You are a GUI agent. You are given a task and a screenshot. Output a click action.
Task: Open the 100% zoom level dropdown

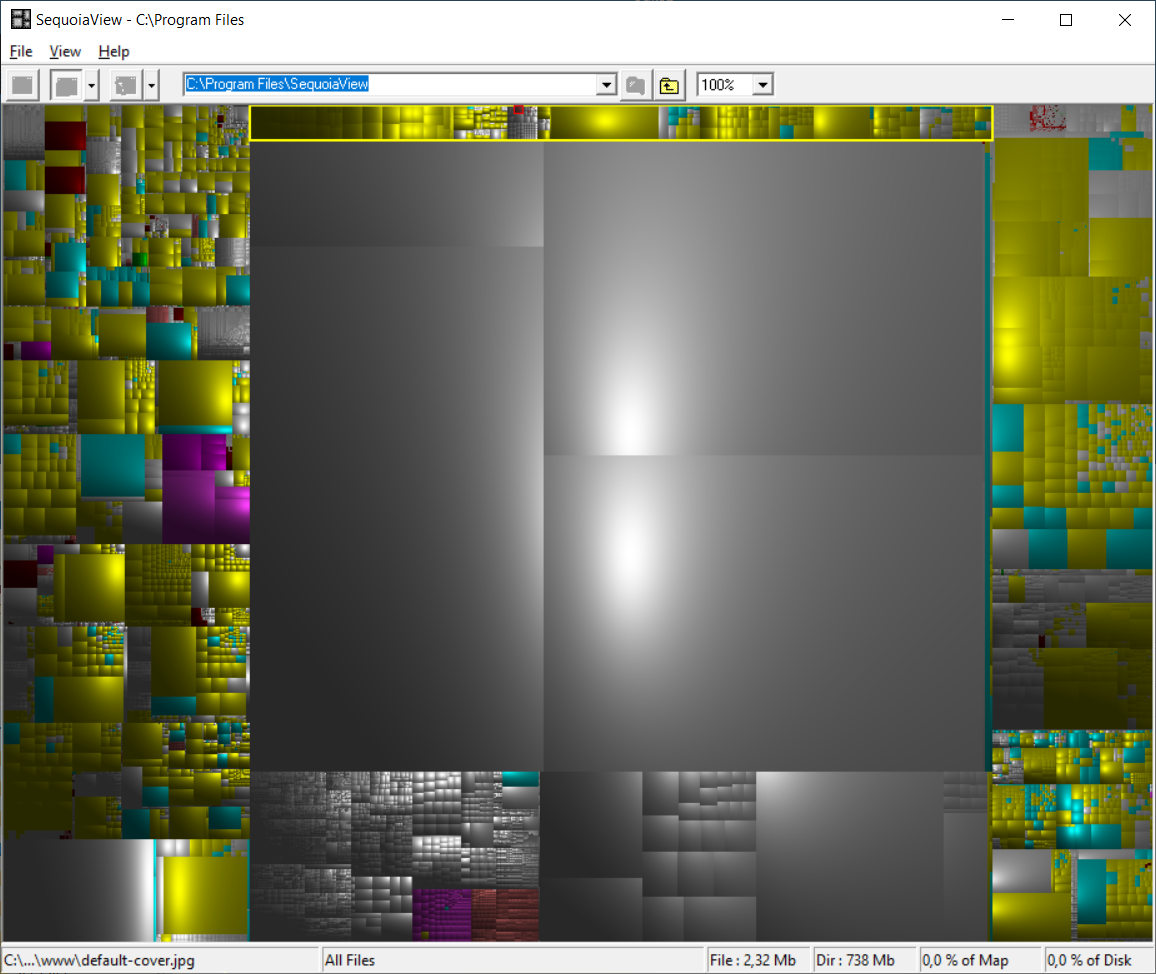(763, 85)
